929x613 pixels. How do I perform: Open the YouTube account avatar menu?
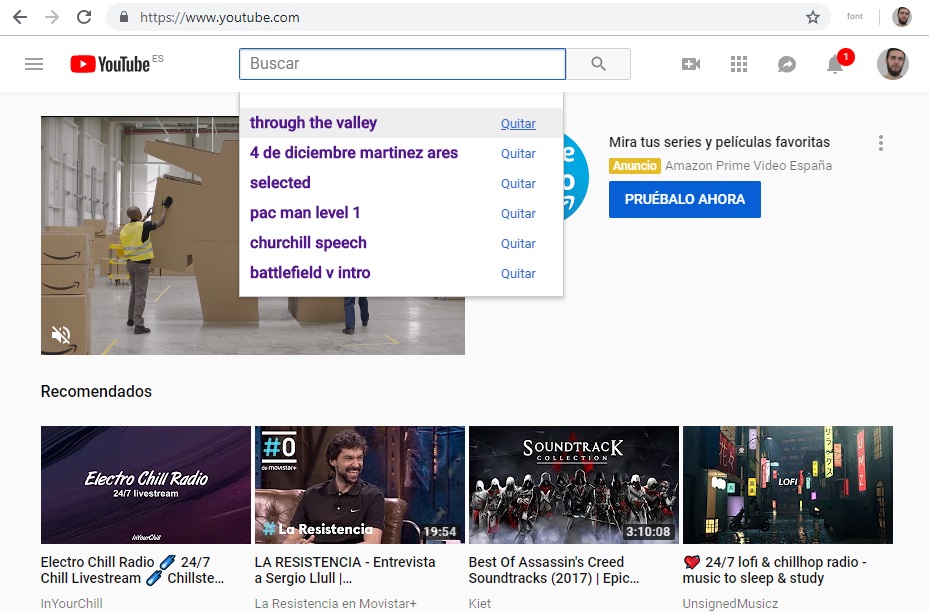click(893, 64)
